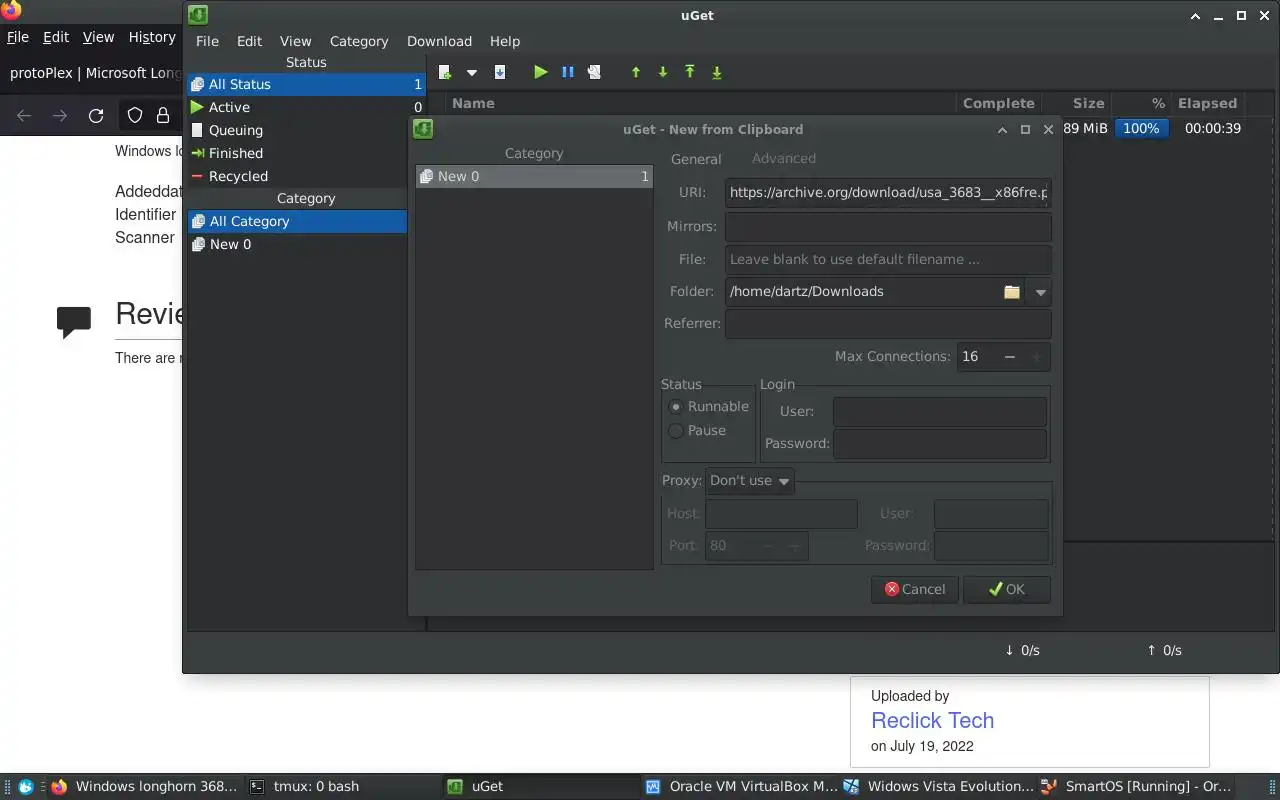Open the File menu in uGet
1280x800 pixels.
tap(207, 41)
